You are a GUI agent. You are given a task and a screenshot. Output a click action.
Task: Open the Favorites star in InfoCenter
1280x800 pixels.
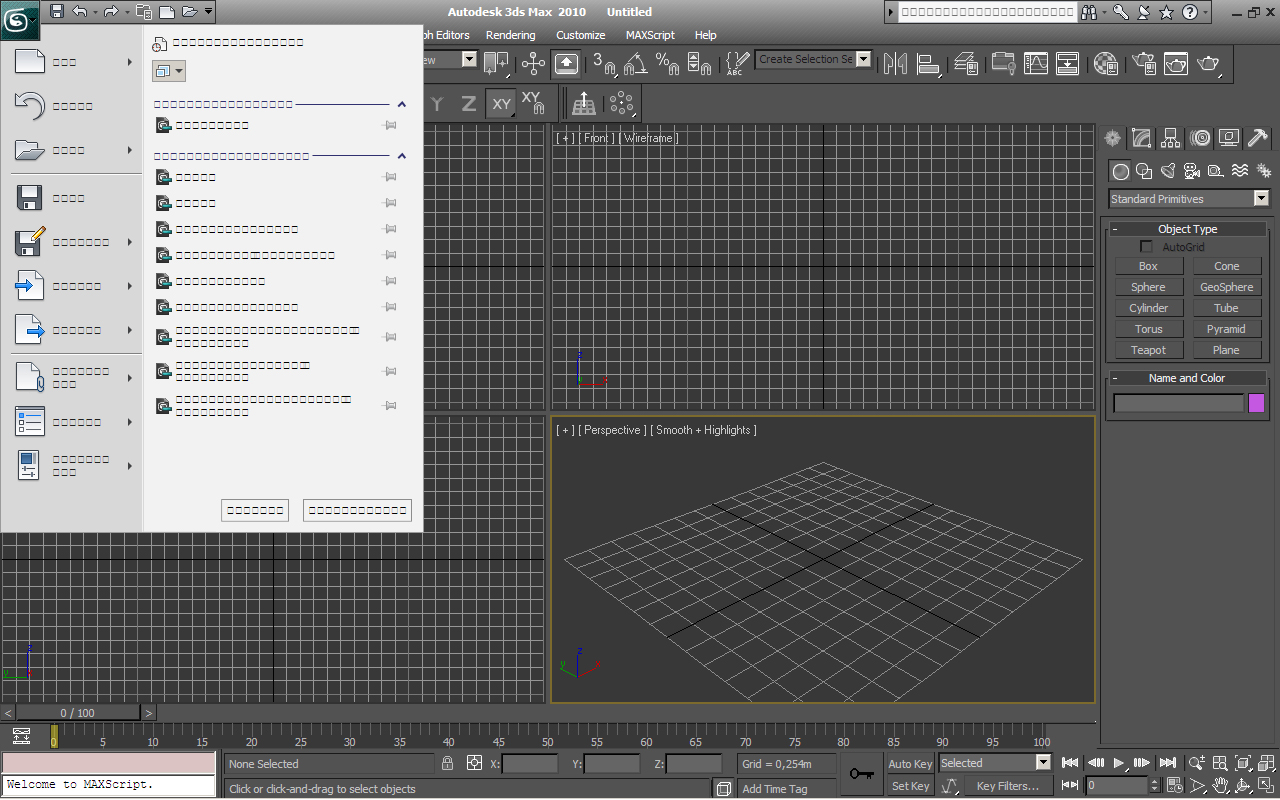1167,12
